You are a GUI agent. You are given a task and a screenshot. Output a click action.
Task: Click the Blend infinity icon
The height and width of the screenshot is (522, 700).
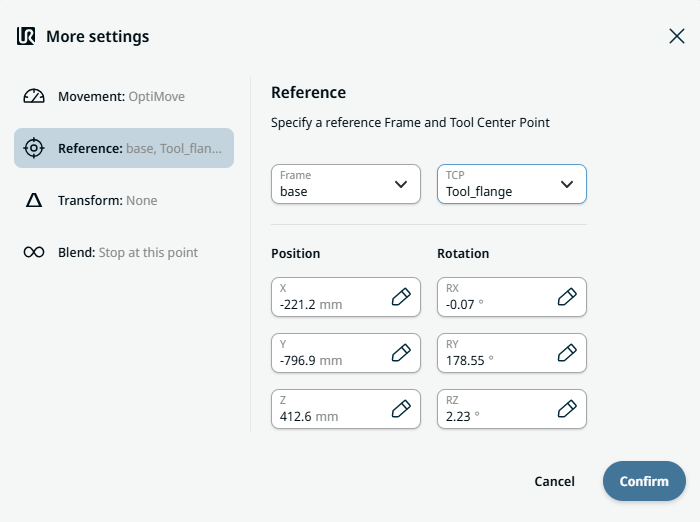[34, 253]
